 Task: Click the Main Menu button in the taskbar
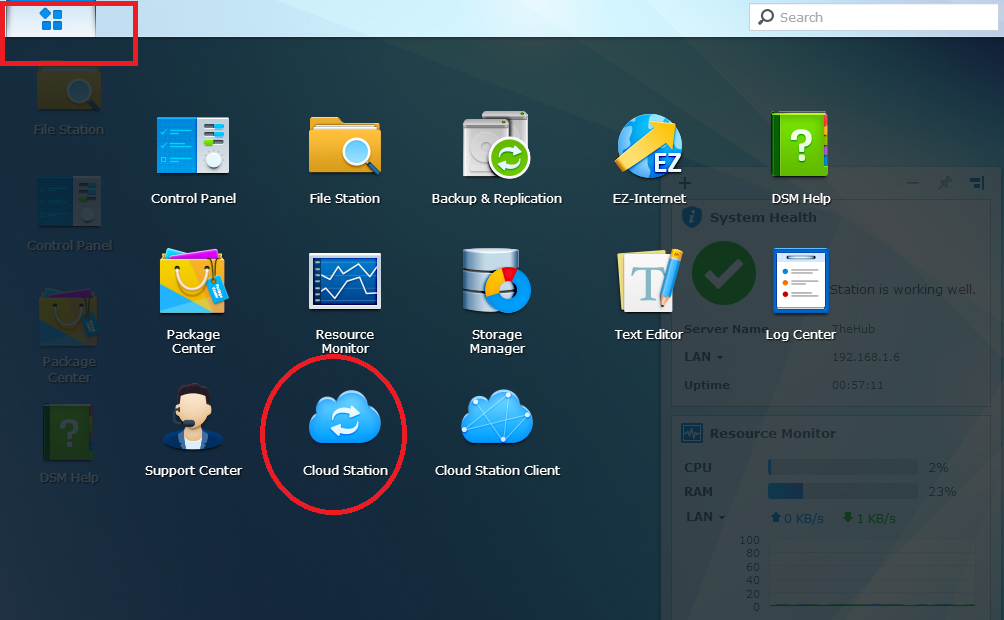pos(51,19)
